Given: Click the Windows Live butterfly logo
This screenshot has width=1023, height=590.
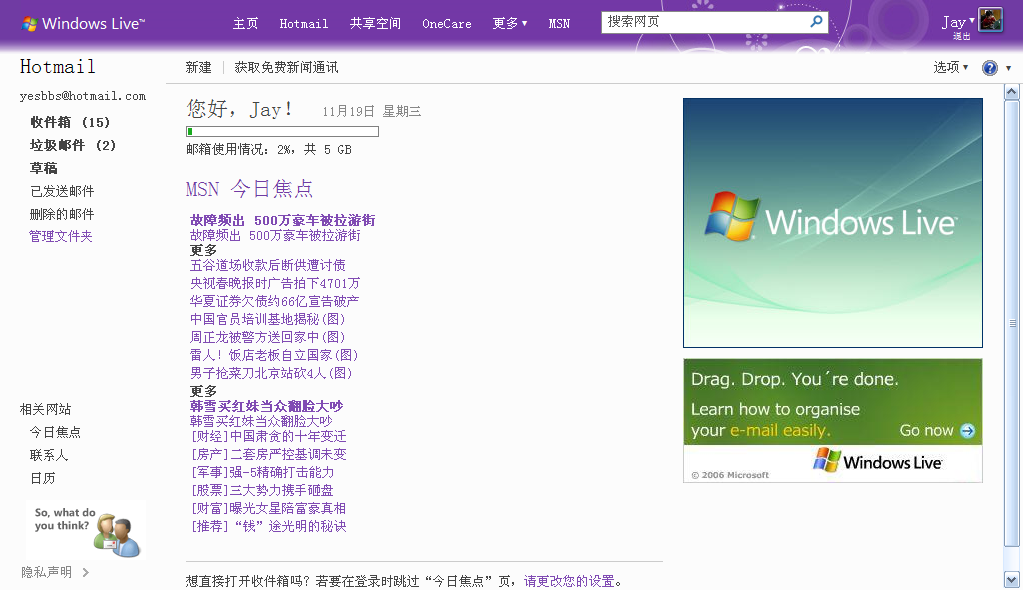Looking at the screenshot, I should [29, 24].
